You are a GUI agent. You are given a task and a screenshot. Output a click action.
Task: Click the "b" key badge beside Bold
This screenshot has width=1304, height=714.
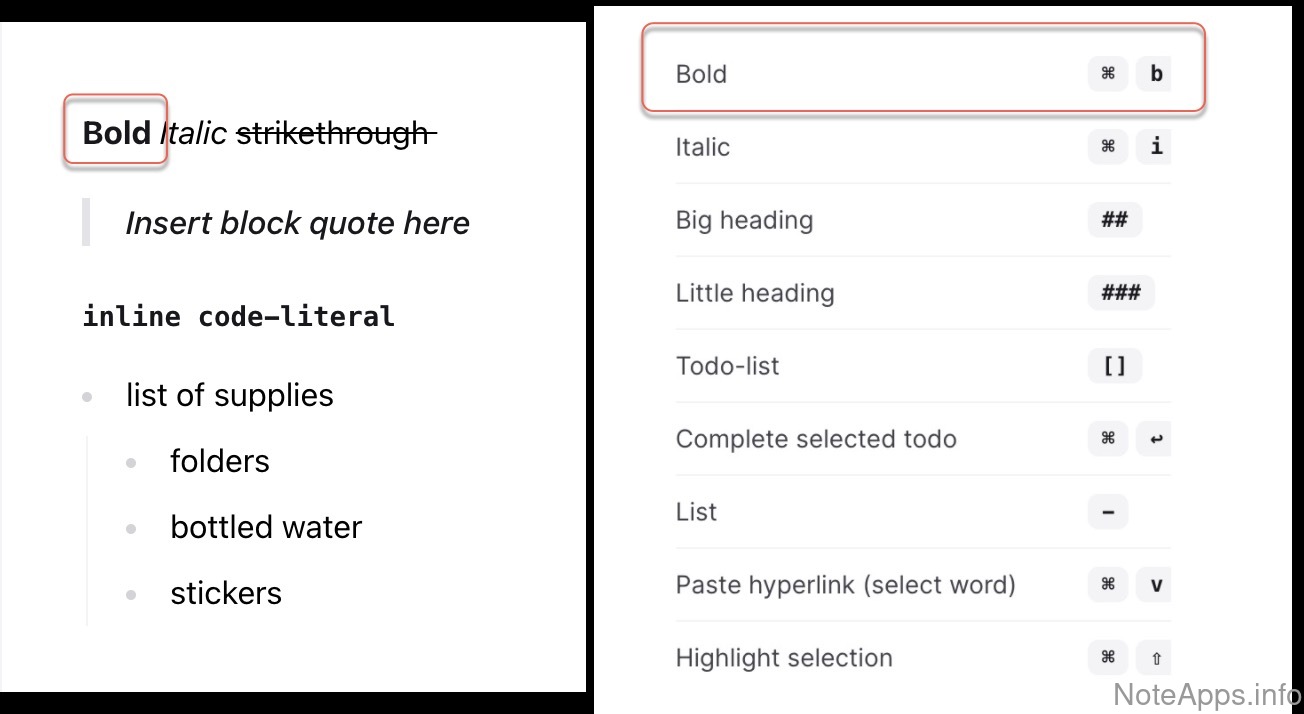point(1155,74)
